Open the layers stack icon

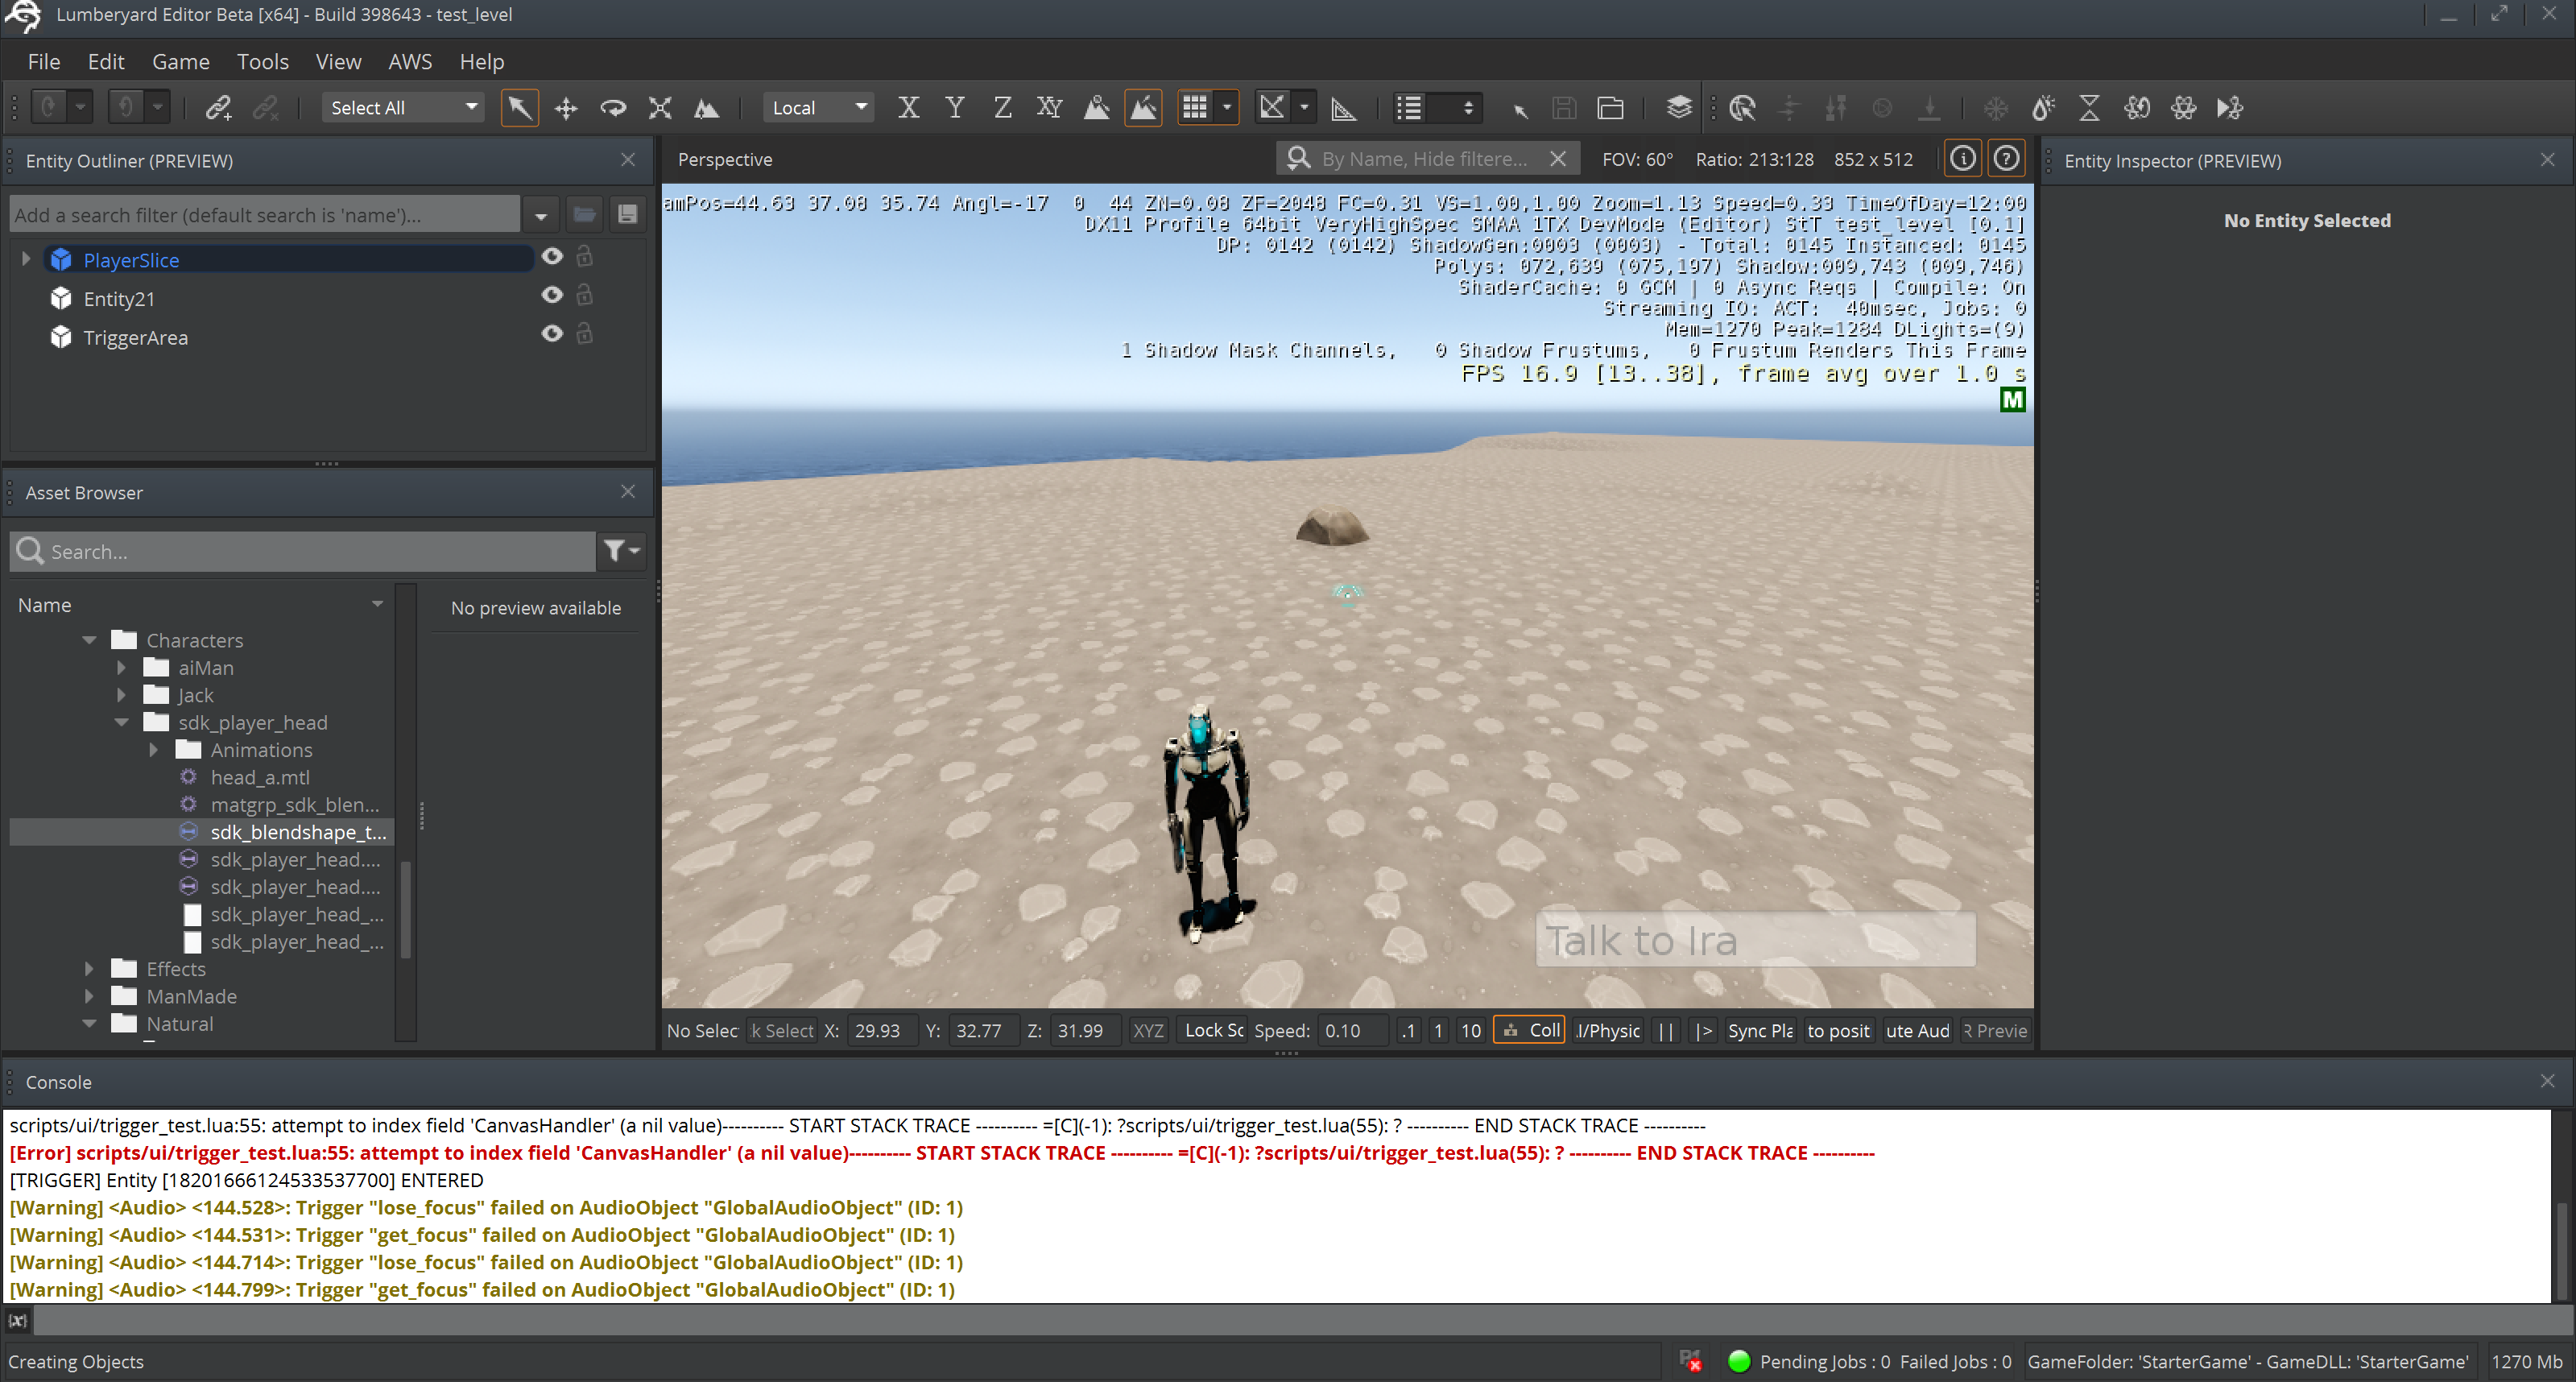click(1679, 108)
